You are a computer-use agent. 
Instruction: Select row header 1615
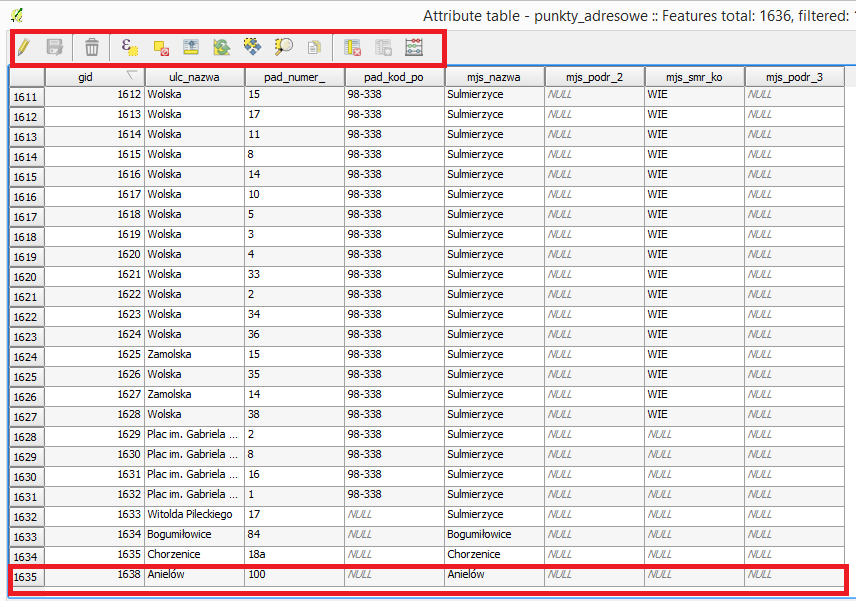(27, 177)
